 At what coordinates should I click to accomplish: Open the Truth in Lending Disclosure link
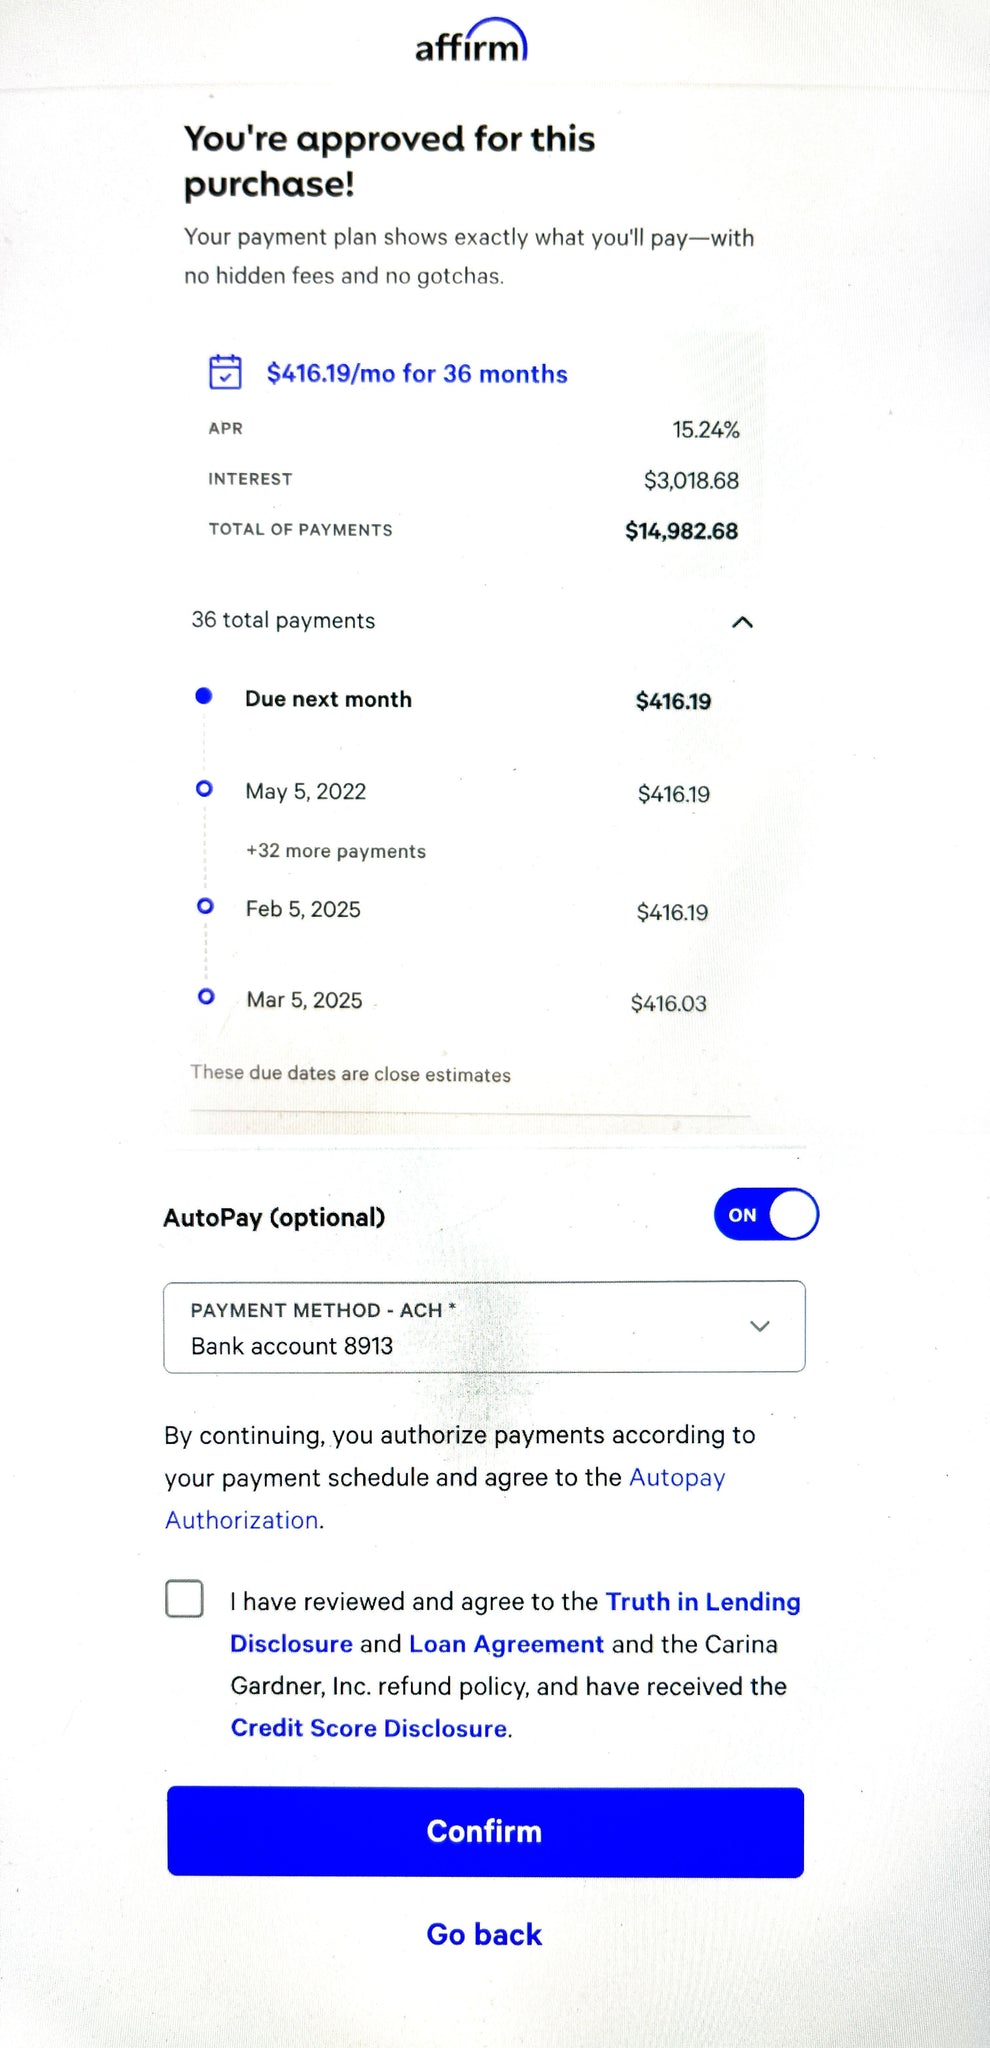[x=702, y=1602]
